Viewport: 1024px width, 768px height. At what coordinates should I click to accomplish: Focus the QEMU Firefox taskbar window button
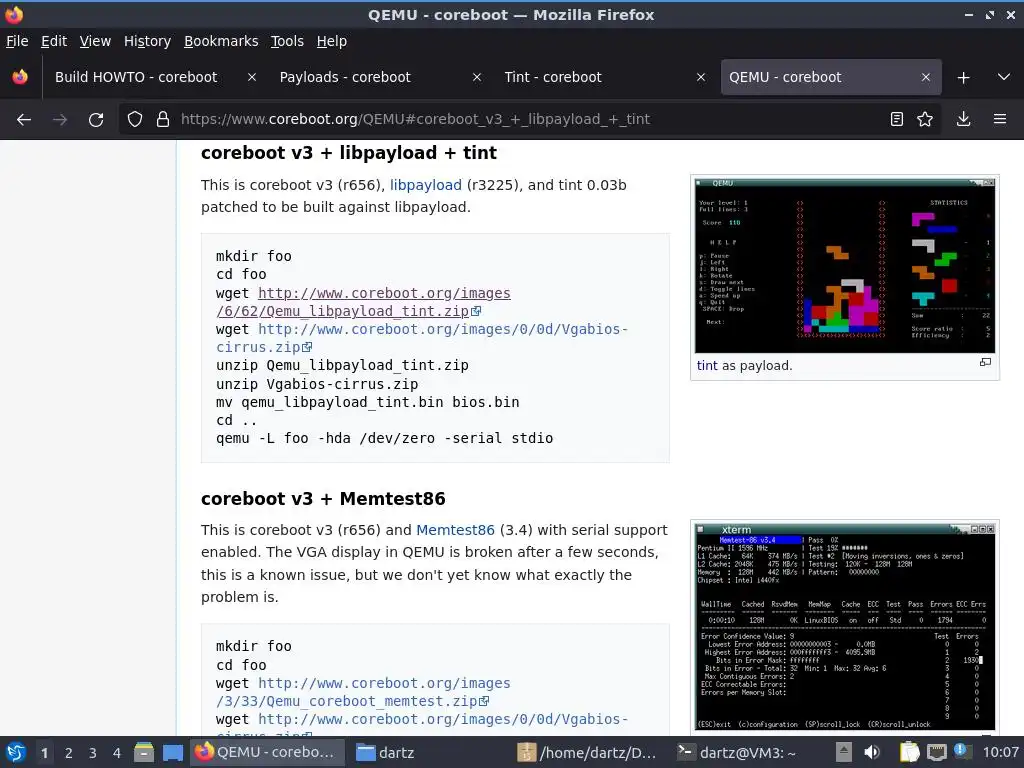point(268,752)
